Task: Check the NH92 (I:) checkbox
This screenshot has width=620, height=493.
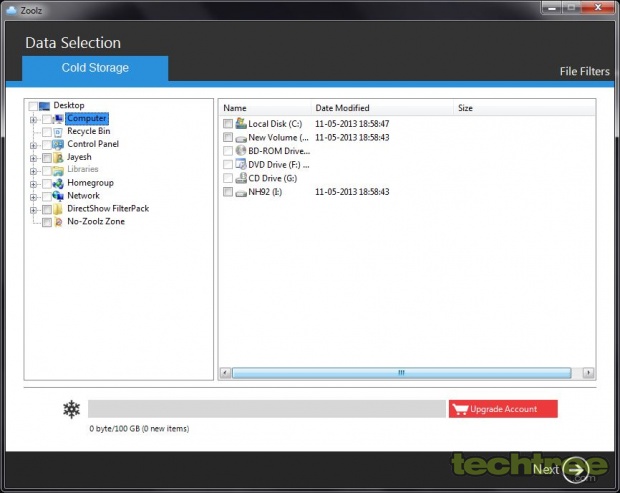Action: (x=228, y=192)
